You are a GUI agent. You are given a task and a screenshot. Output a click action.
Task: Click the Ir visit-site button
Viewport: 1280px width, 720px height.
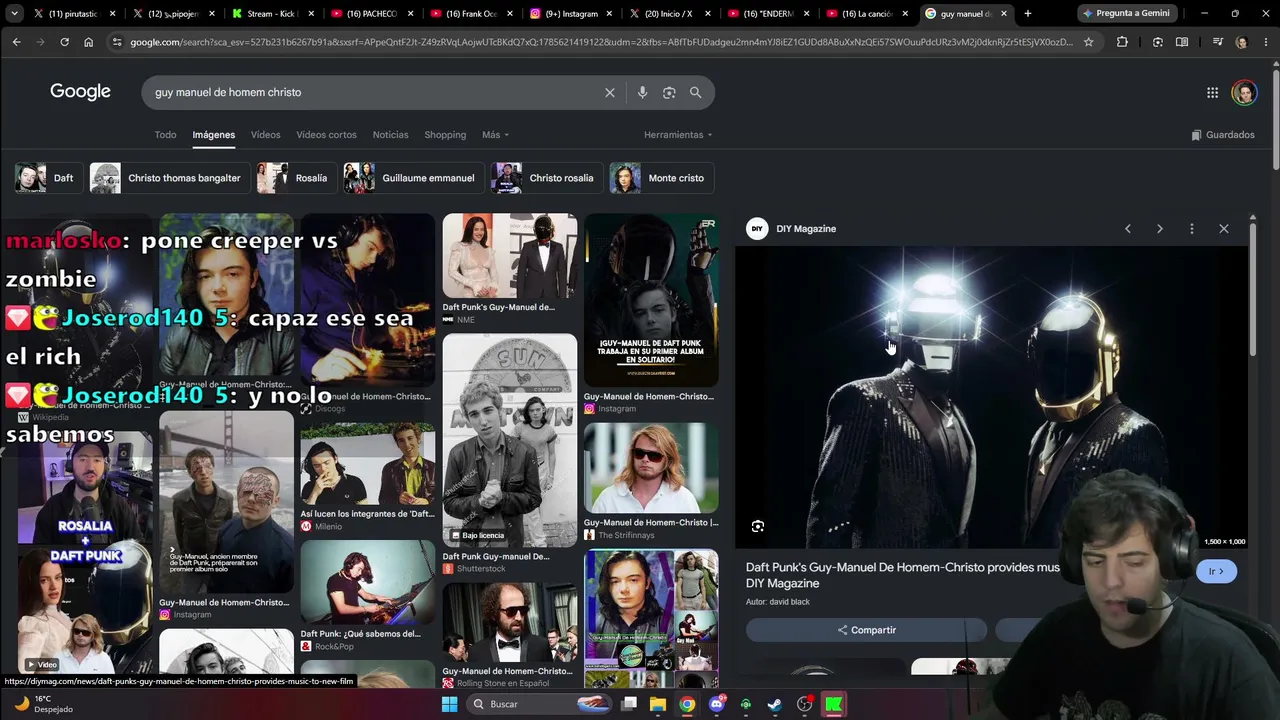pos(1216,571)
